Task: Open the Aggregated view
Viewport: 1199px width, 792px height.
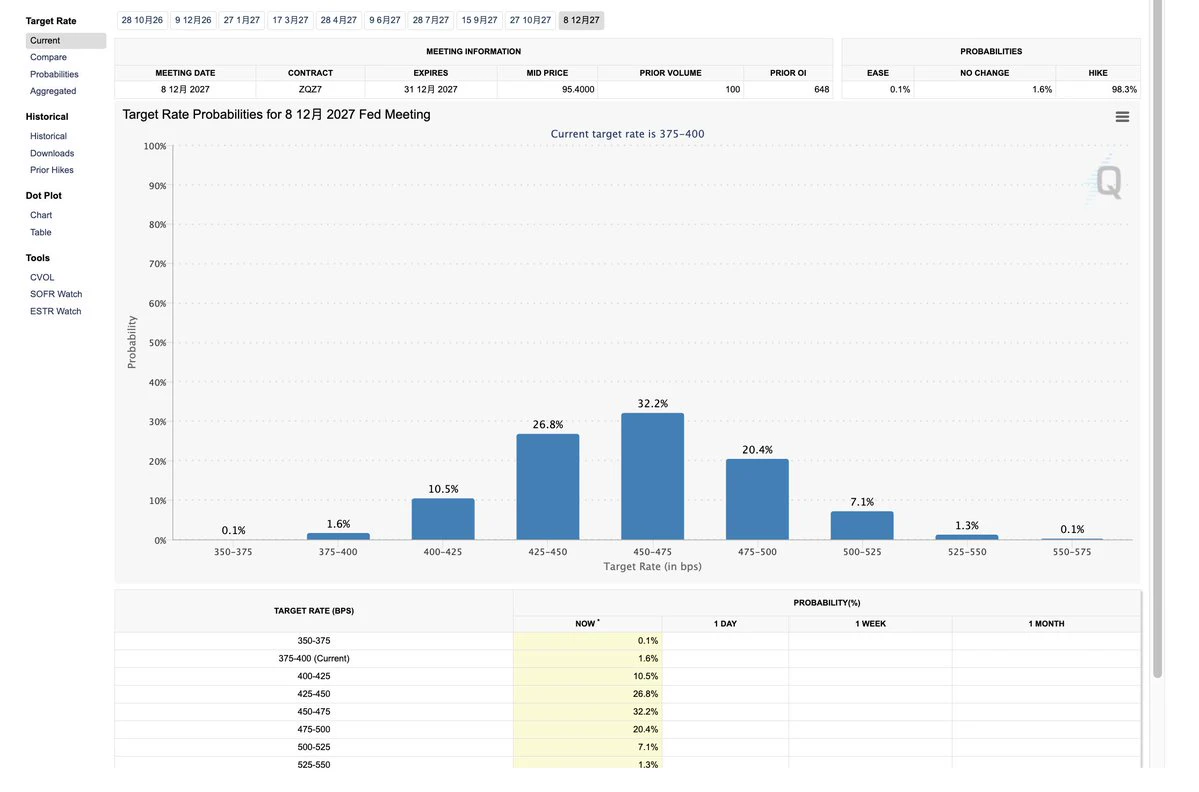Action: pyautogui.click(x=53, y=91)
